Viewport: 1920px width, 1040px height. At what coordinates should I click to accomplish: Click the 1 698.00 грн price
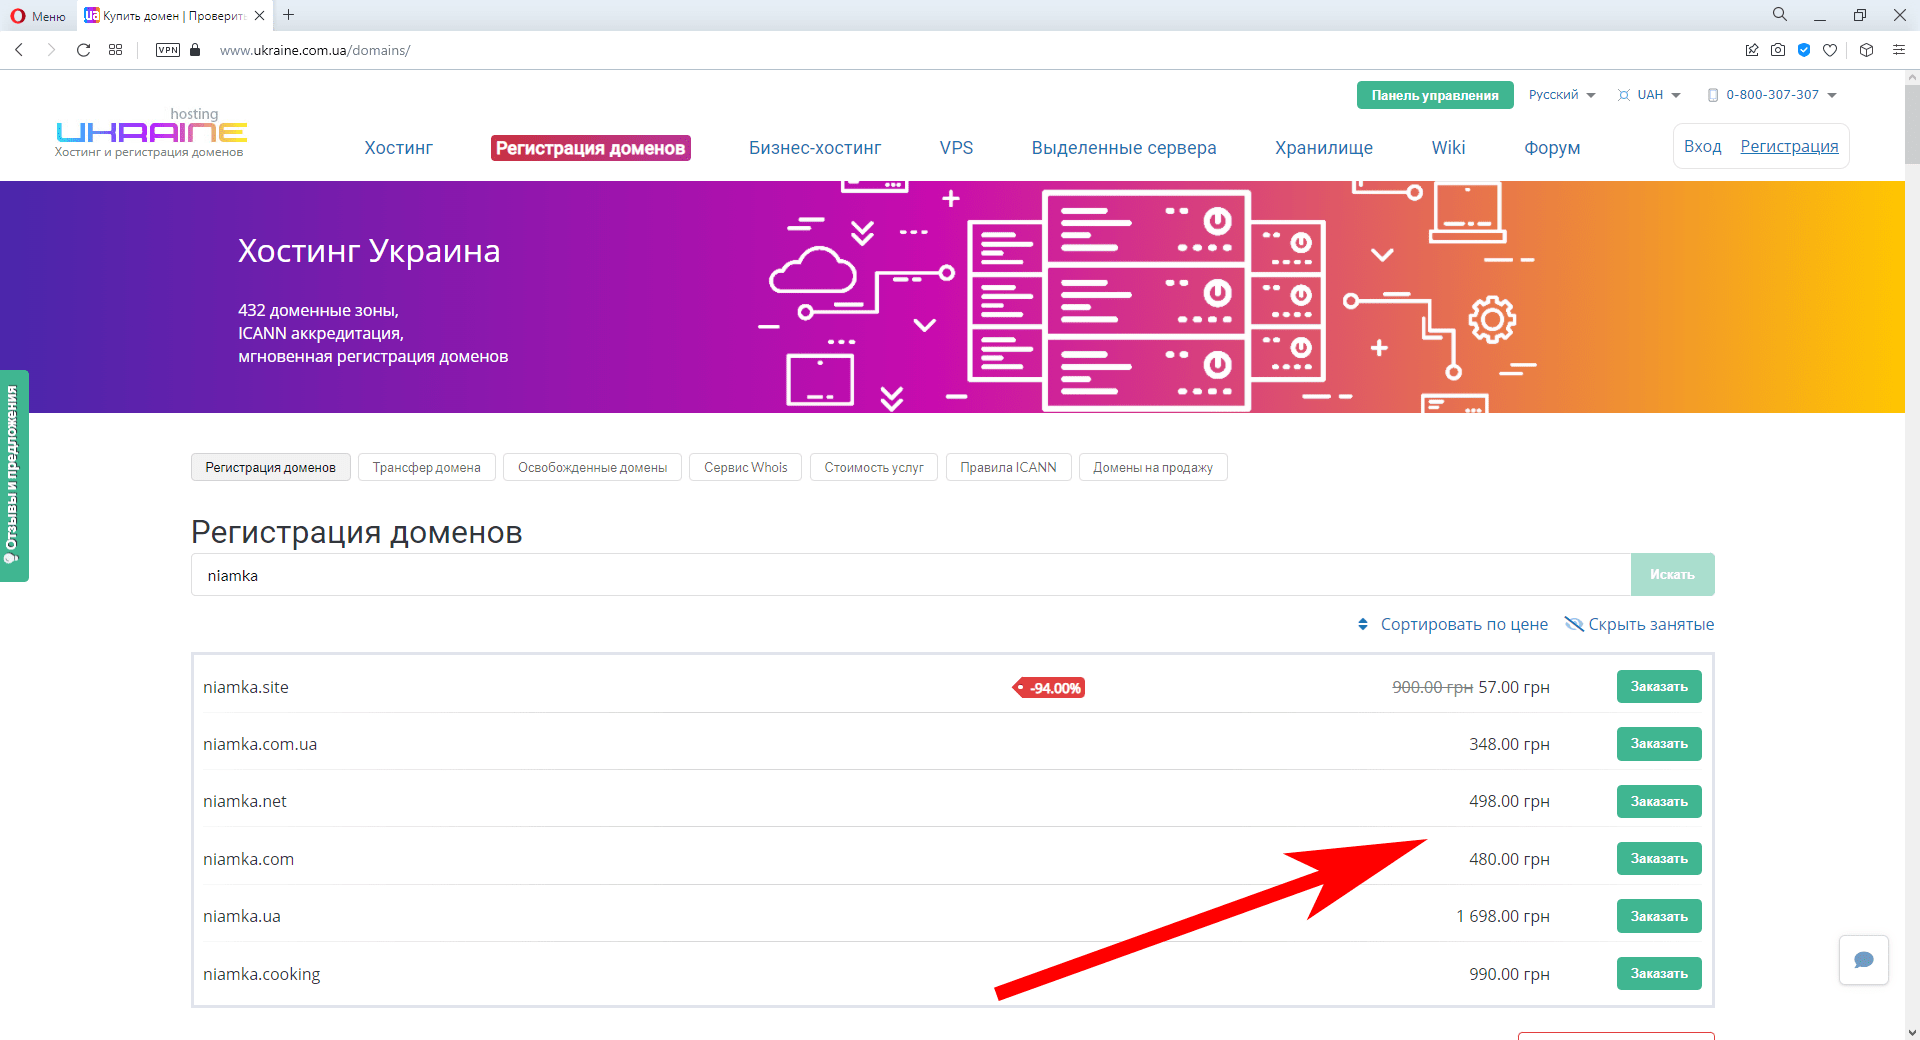1503,916
